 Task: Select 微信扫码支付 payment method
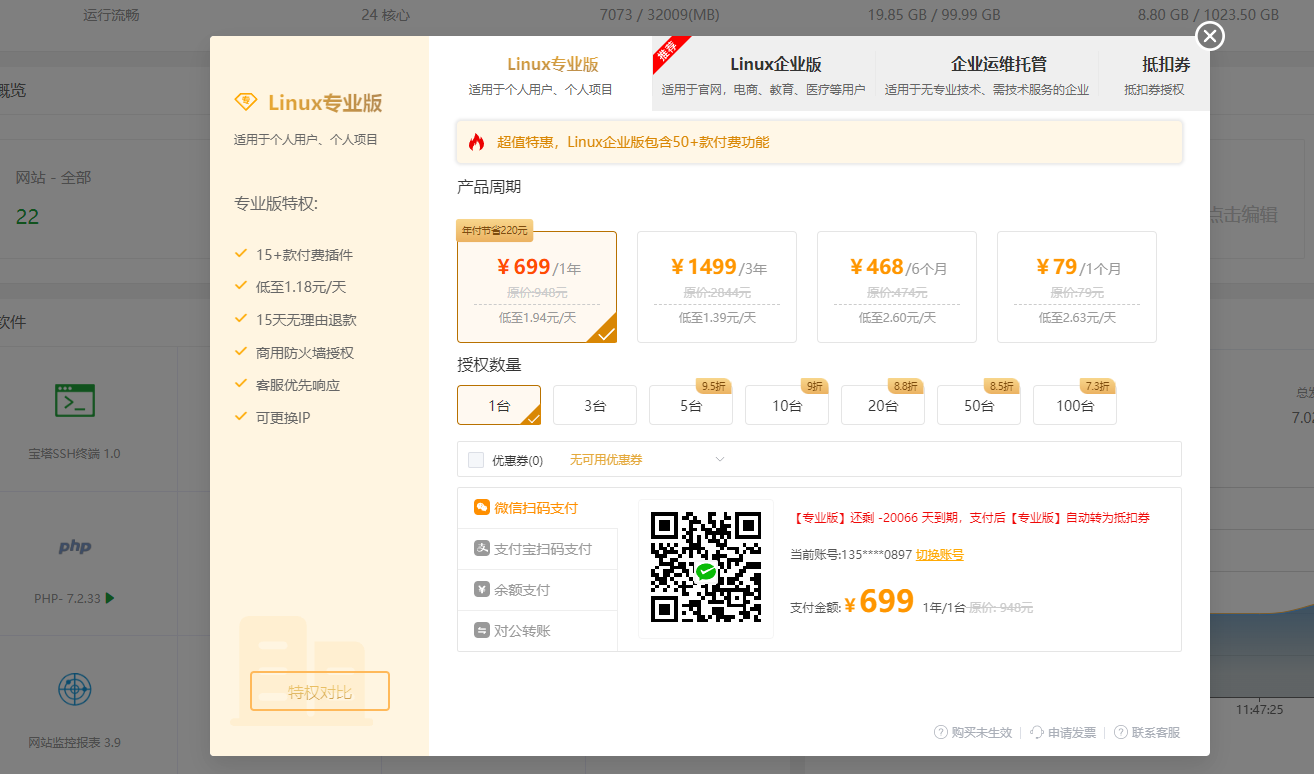tap(538, 508)
